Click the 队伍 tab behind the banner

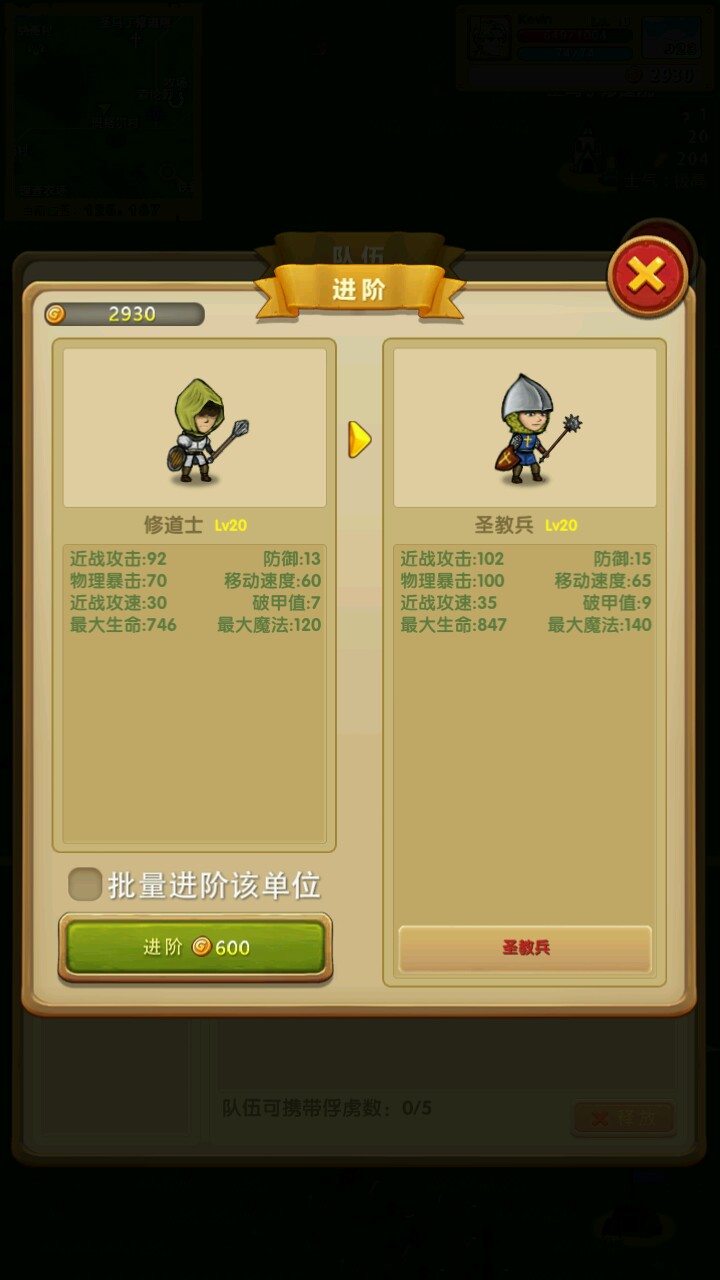pyautogui.click(x=359, y=251)
